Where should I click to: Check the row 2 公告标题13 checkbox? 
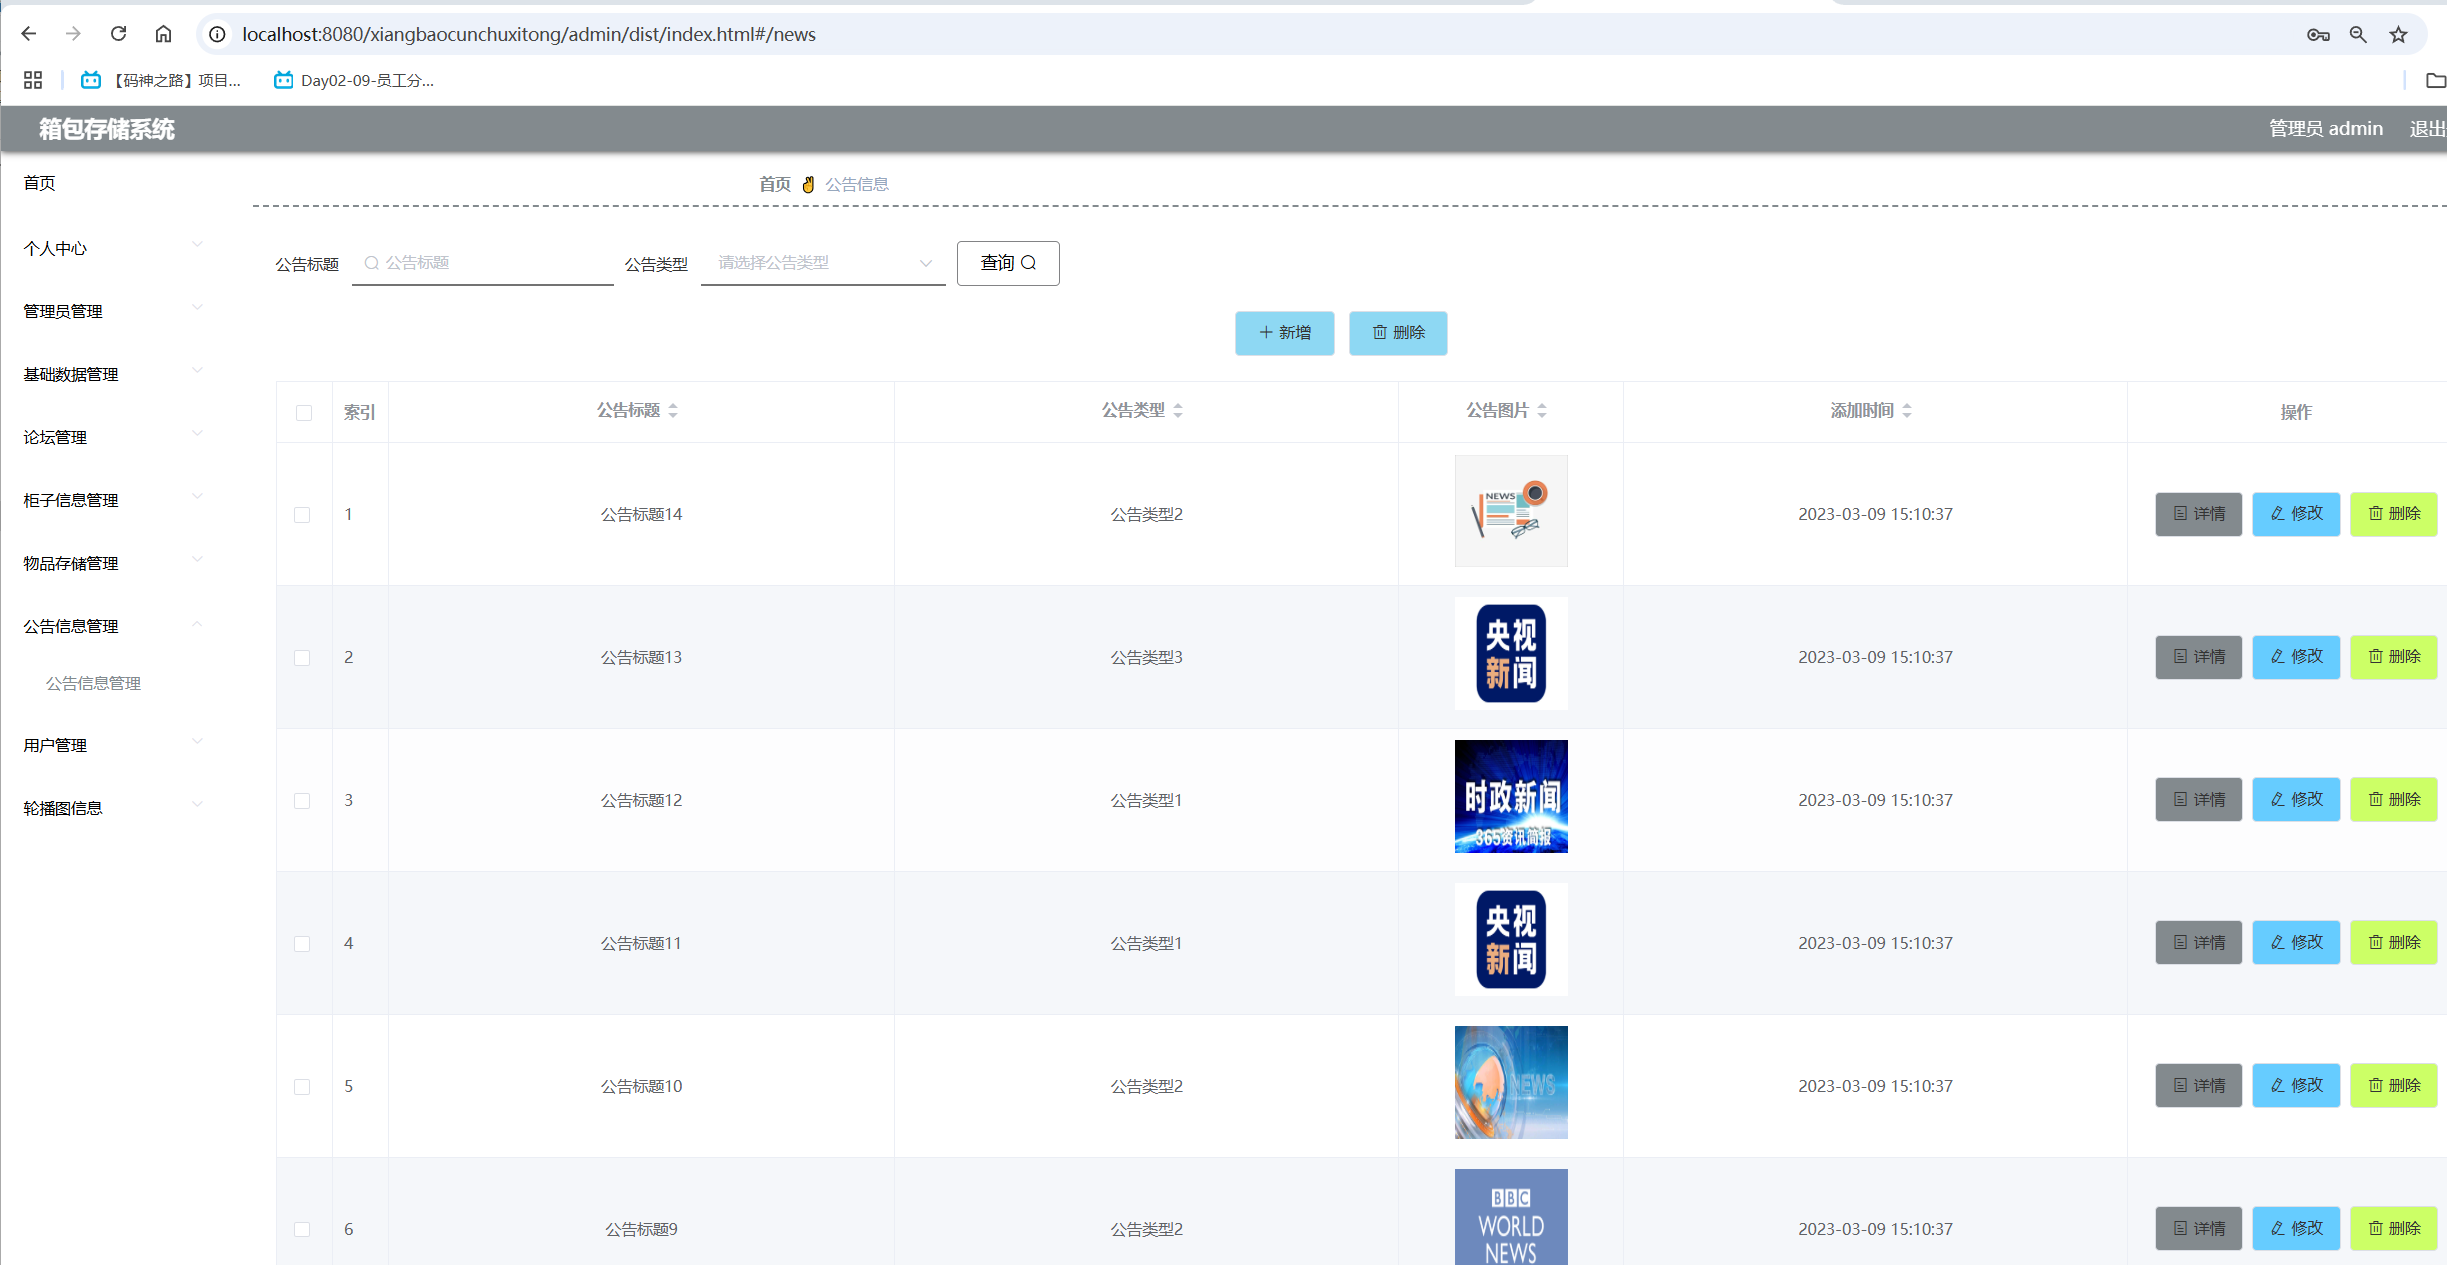click(x=302, y=658)
